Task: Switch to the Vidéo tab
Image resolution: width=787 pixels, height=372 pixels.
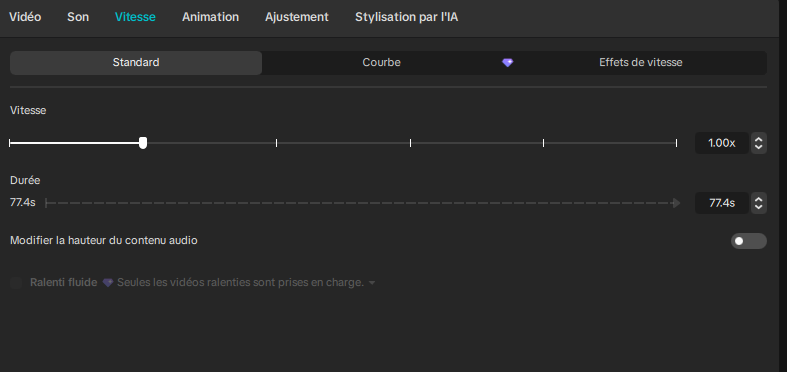Action: (25, 17)
